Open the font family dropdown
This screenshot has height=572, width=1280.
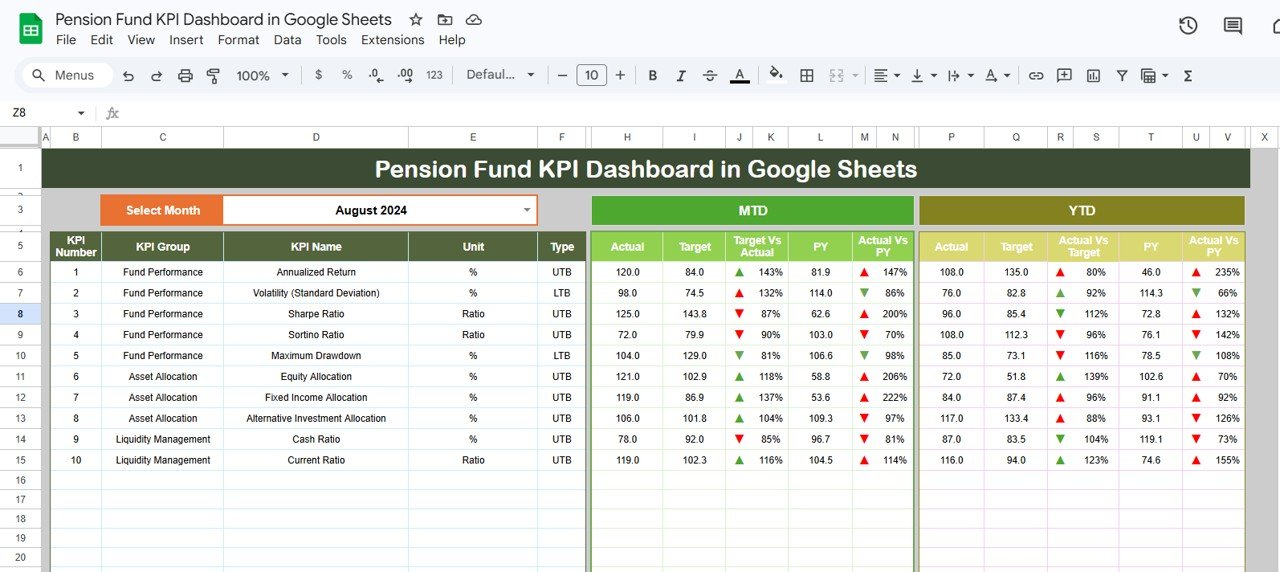tap(500, 75)
